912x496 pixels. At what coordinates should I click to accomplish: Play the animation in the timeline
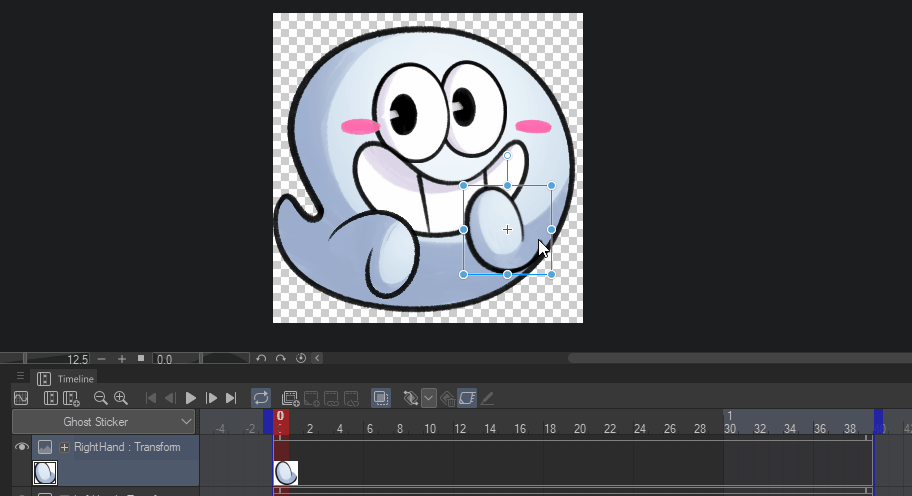coord(191,398)
